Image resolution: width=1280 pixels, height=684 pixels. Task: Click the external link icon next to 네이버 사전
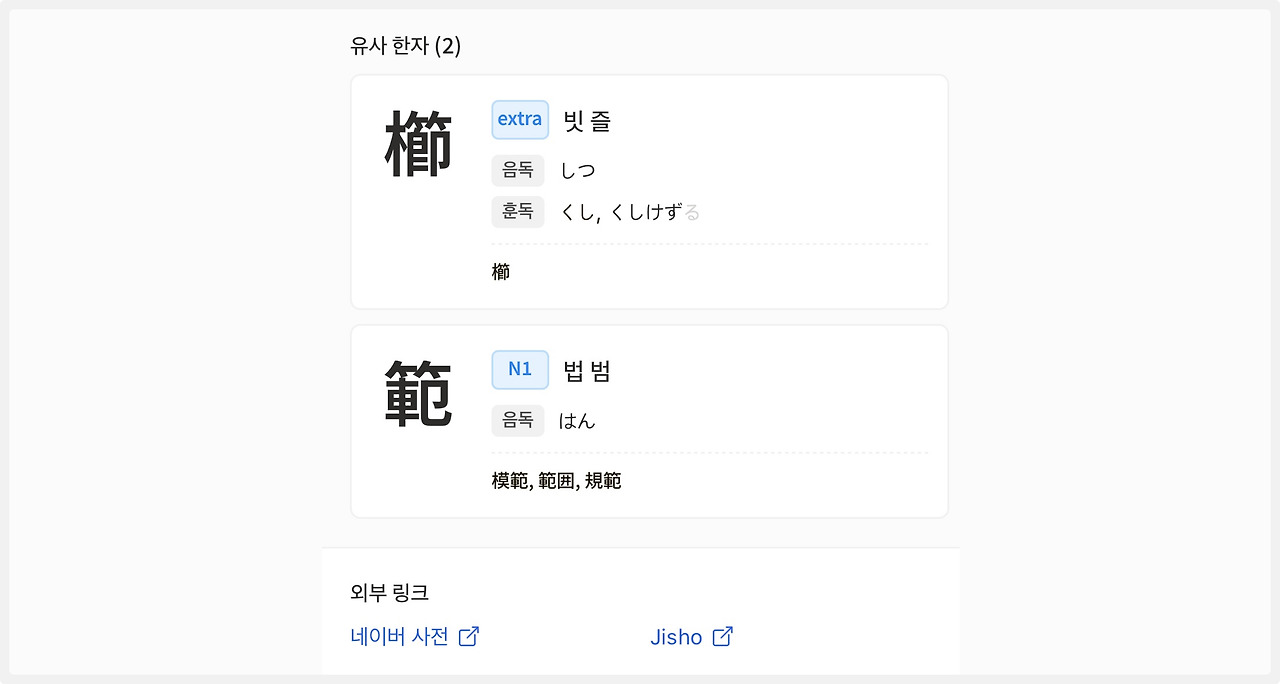469,636
